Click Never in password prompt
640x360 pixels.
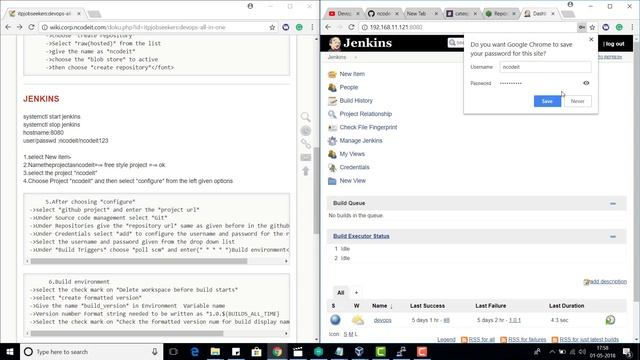tap(577, 101)
